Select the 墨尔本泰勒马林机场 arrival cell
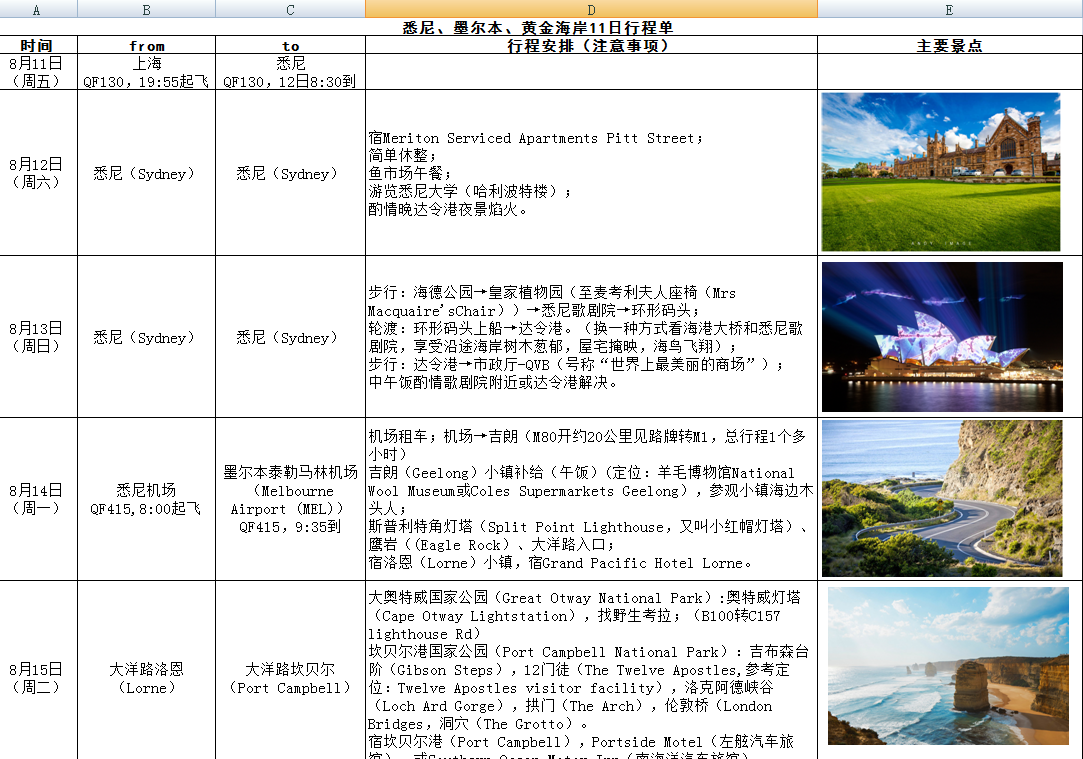 click(290, 499)
